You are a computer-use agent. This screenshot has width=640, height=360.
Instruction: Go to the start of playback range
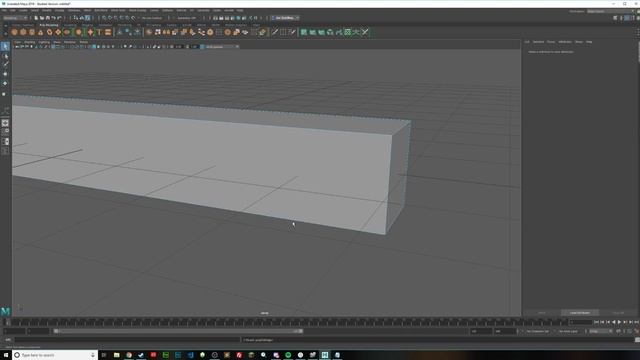coord(596,322)
